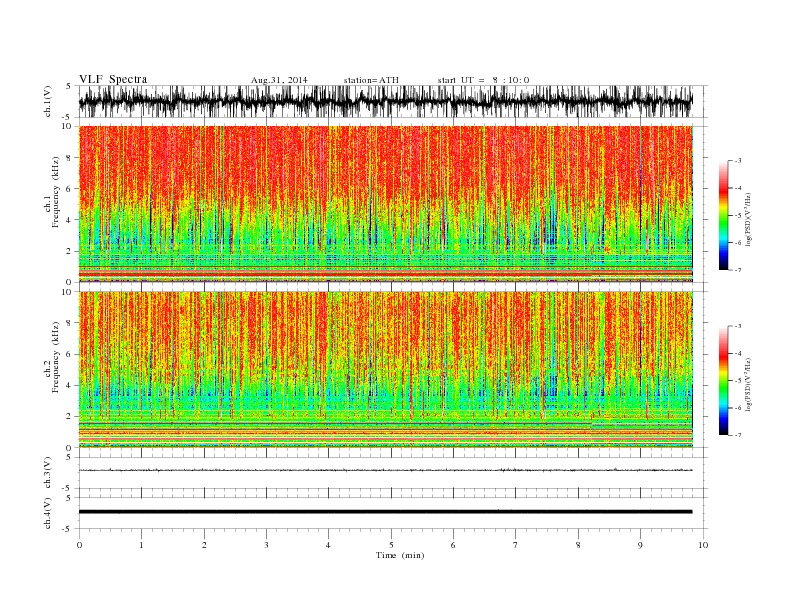Click time axis tick label "5"
The height and width of the screenshot is (612, 792).
tap(391, 545)
